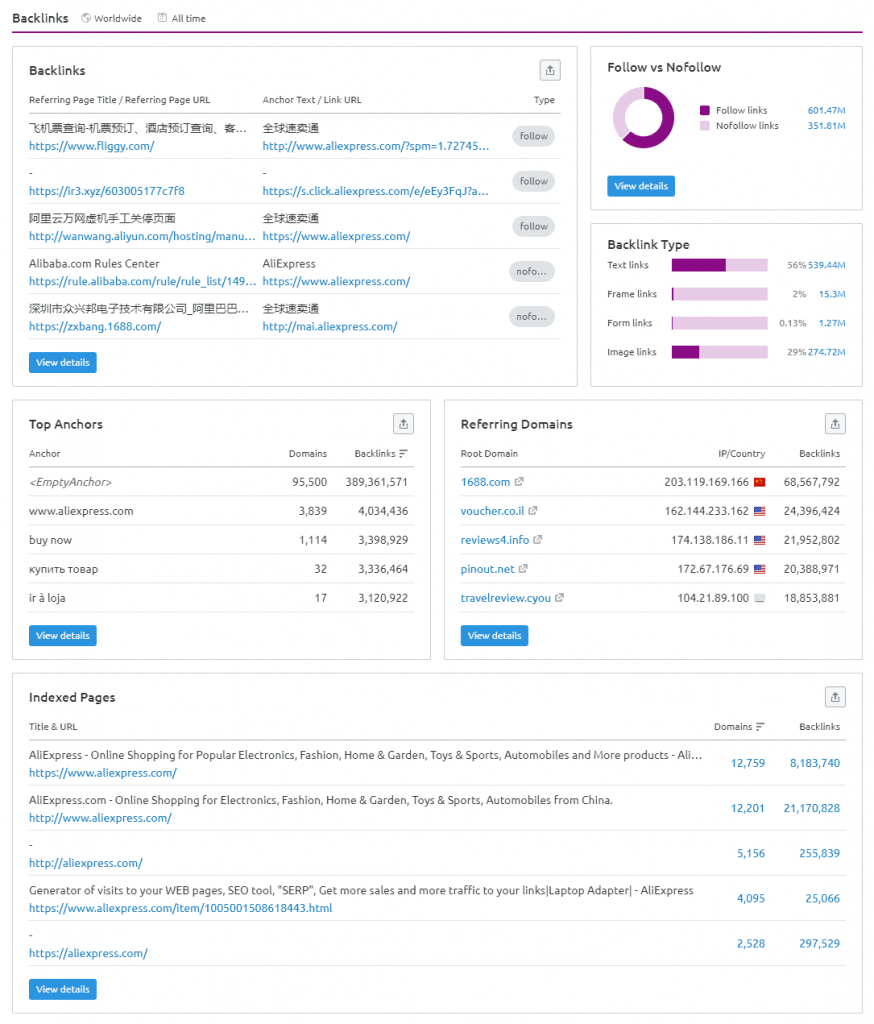Click the Nofollow links light legend swatch
874x1024 pixels.
pos(705,126)
